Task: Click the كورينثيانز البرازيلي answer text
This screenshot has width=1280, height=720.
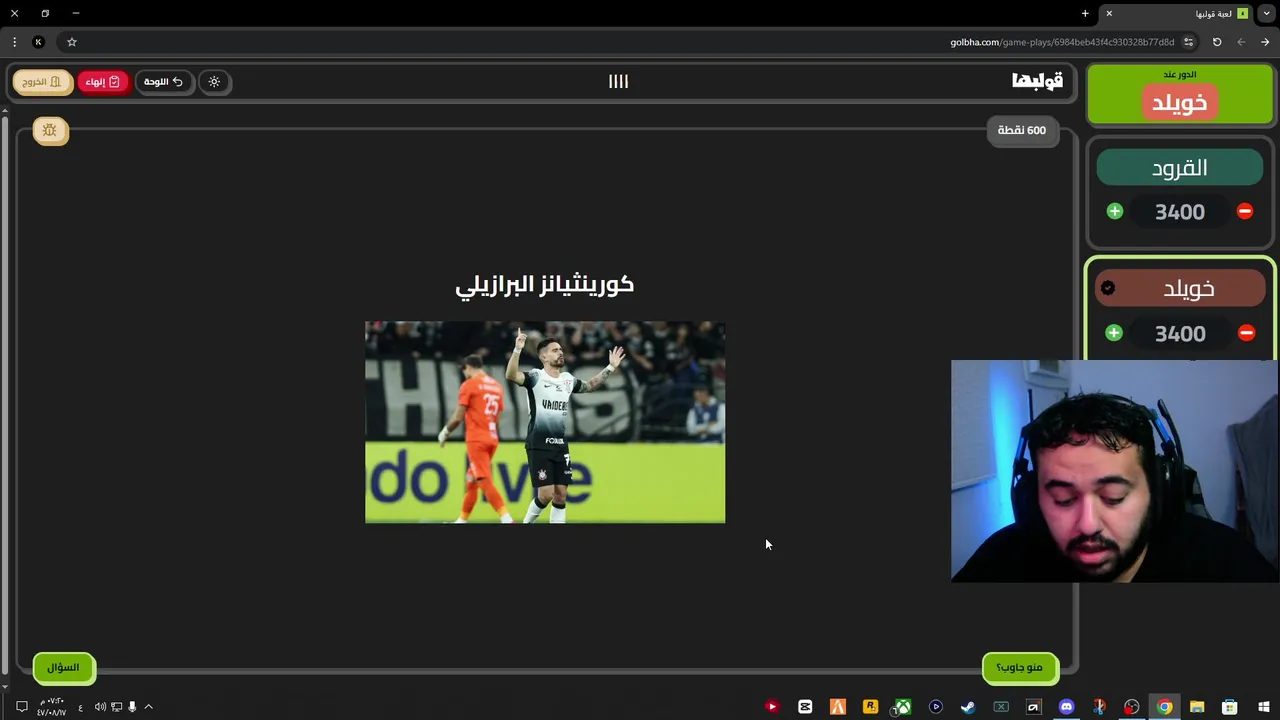Action: [x=545, y=284]
